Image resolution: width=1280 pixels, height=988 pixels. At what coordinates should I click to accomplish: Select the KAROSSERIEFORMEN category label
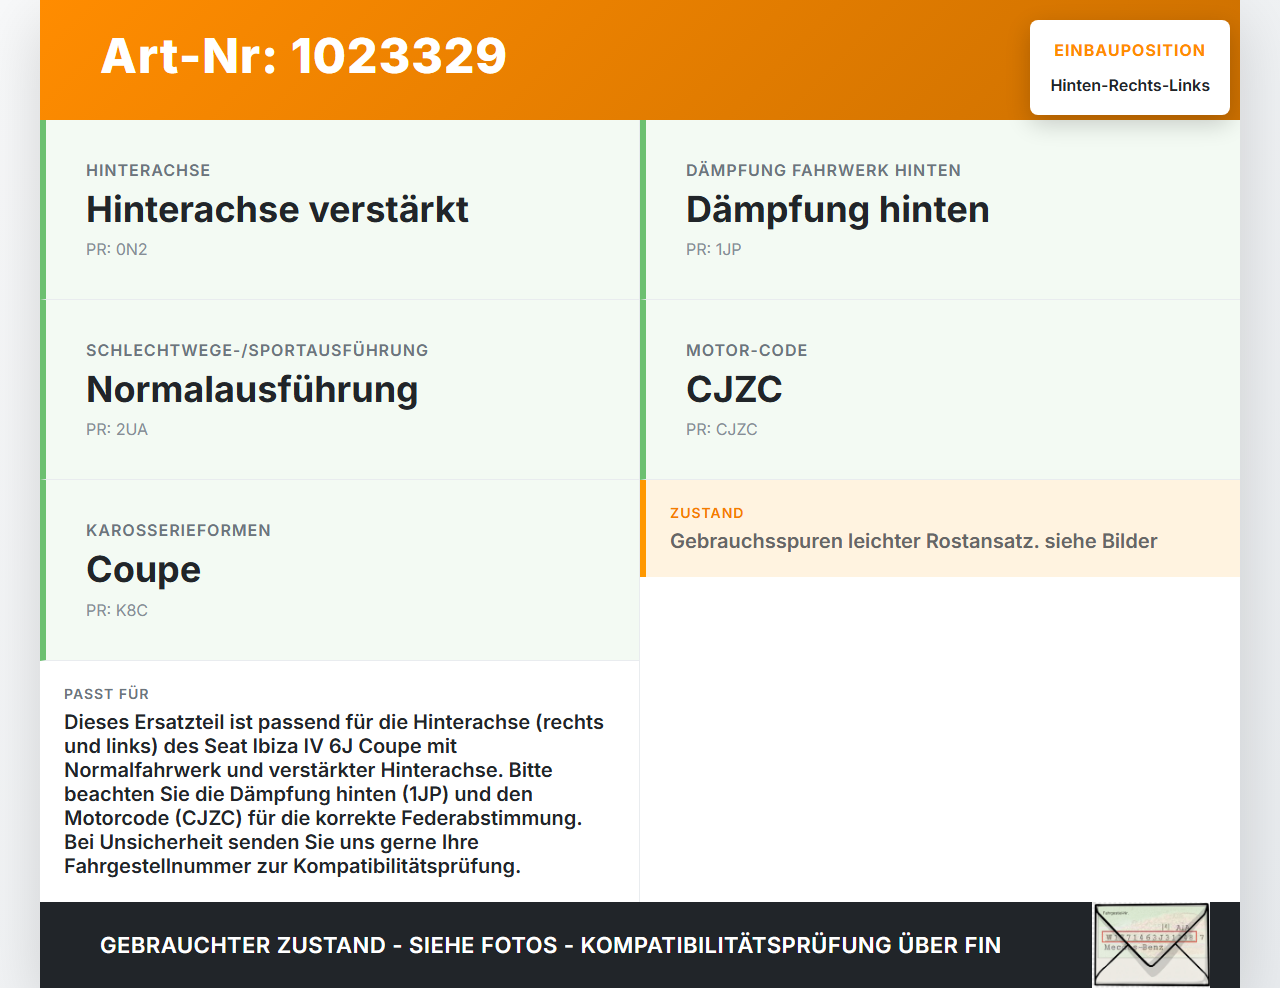pos(178,531)
